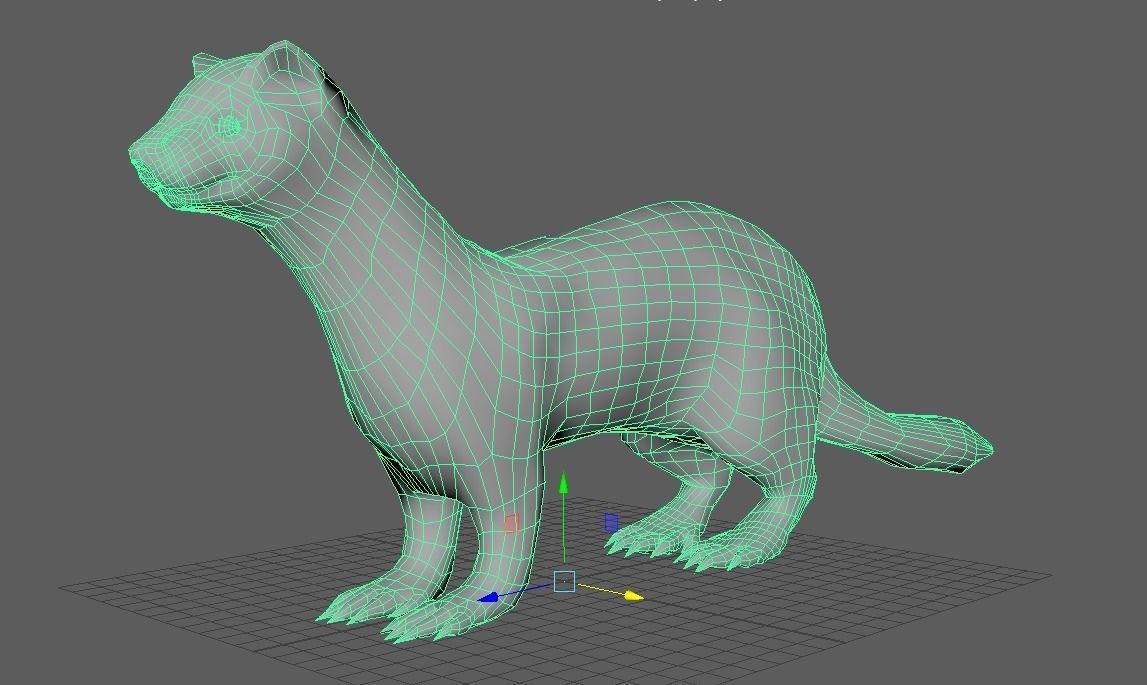Viewport: 1147px width, 685px height.
Task: Click the small red plane handle square
Action: tap(512, 523)
